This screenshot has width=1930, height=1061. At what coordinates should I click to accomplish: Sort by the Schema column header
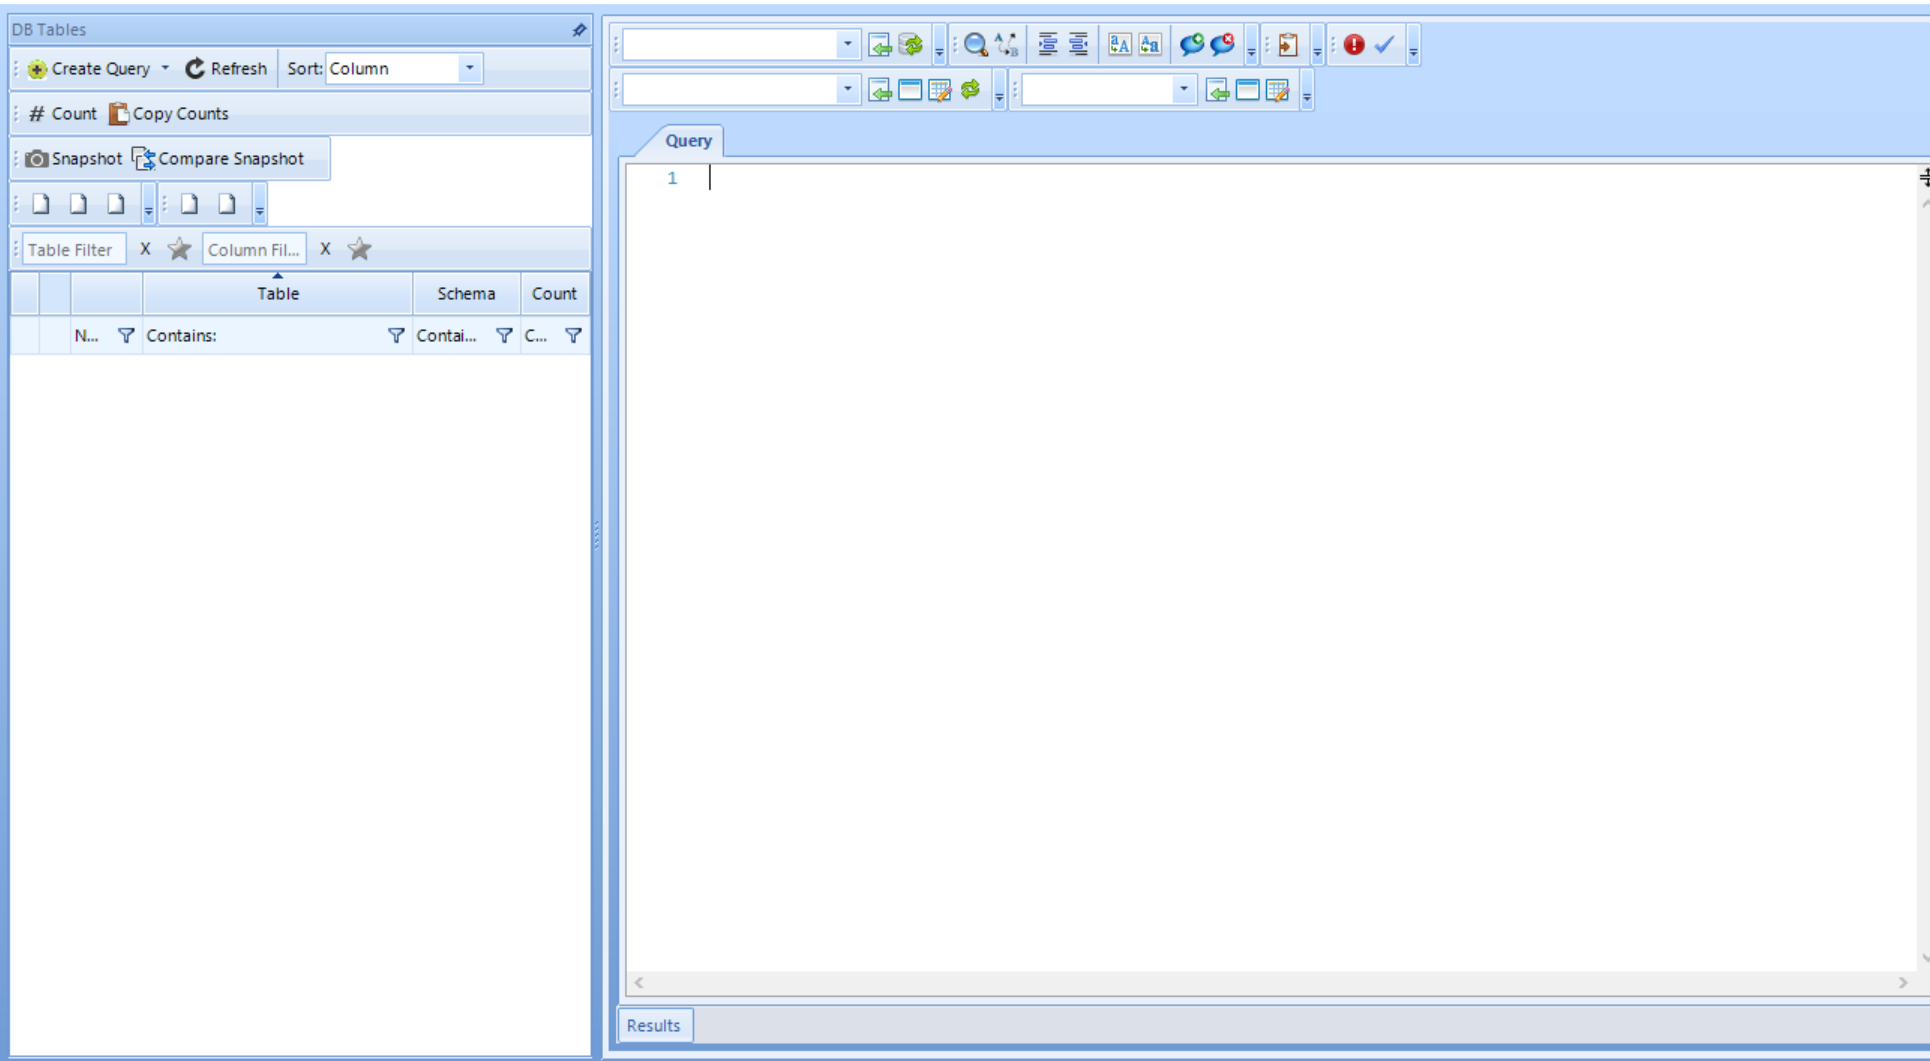click(x=466, y=293)
